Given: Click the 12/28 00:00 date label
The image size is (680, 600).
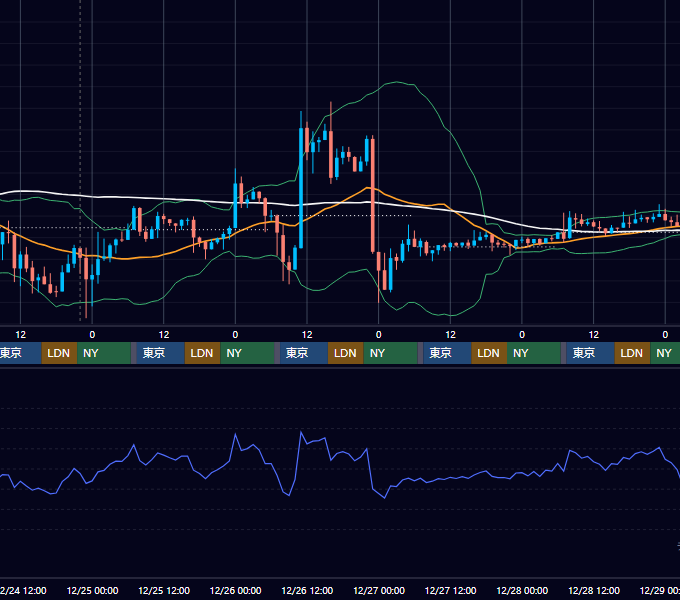Looking at the screenshot, I should tap(522, 590).
